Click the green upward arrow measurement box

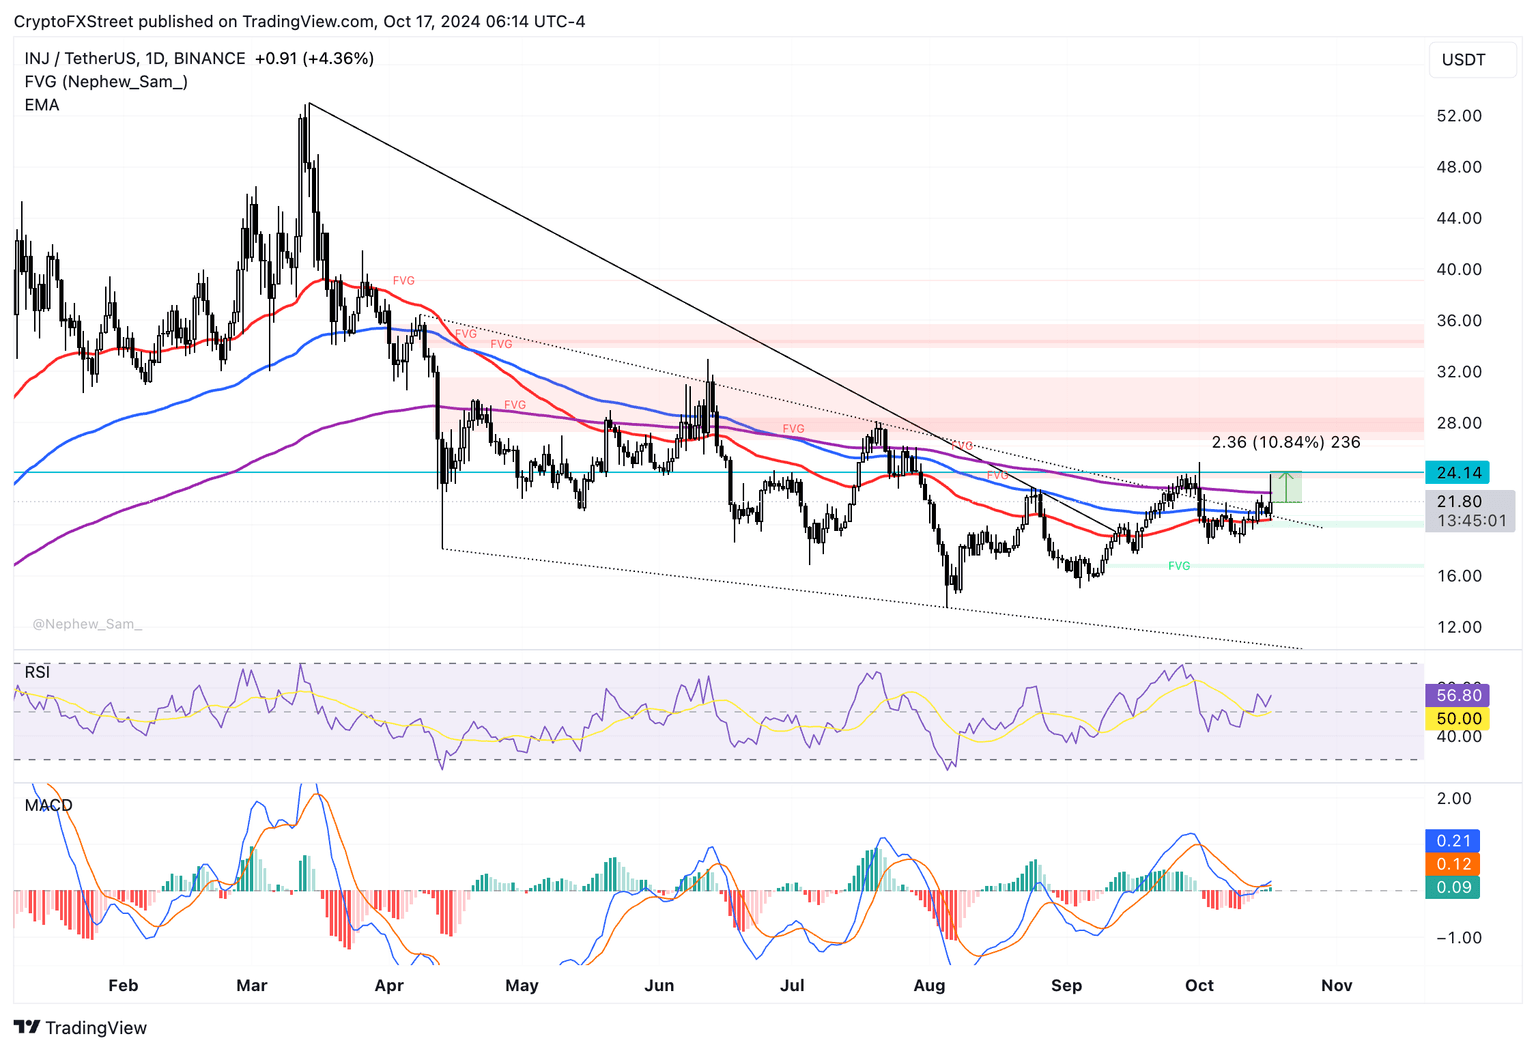(1285, 487)
